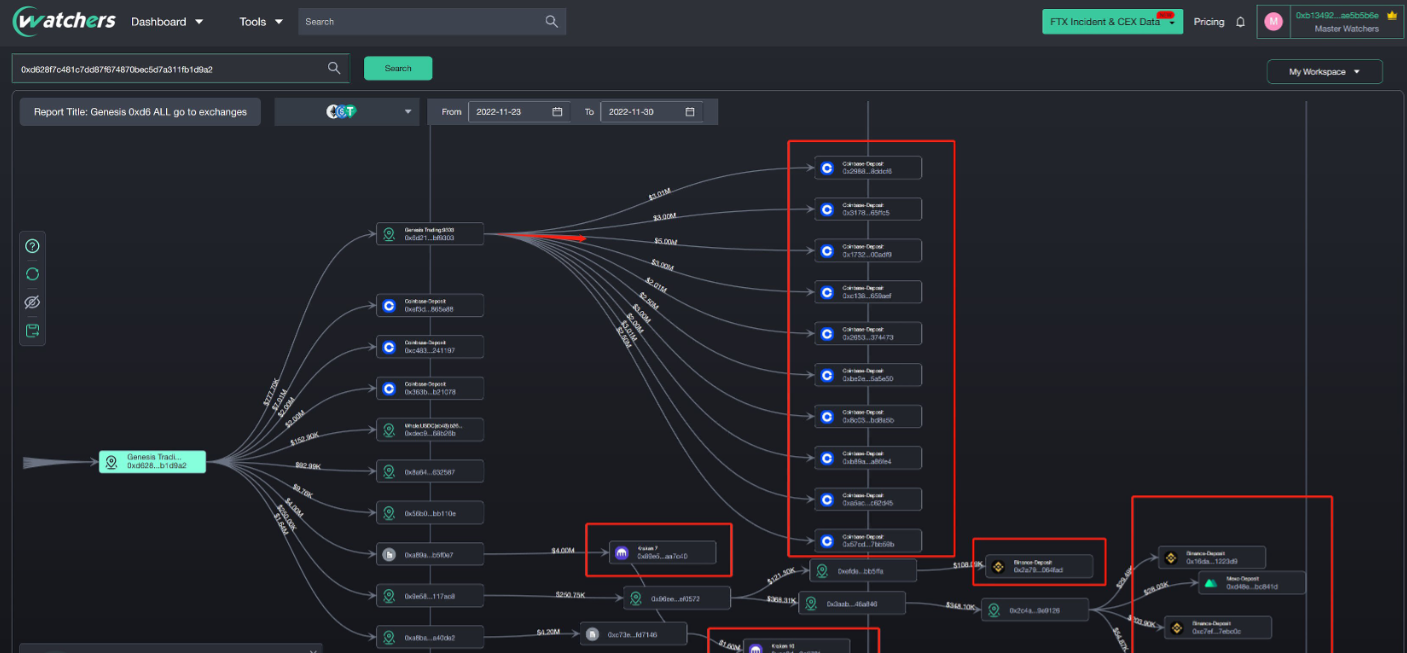
Task: Click the Mexc-Deposit node
Action: click(1239, 583)
